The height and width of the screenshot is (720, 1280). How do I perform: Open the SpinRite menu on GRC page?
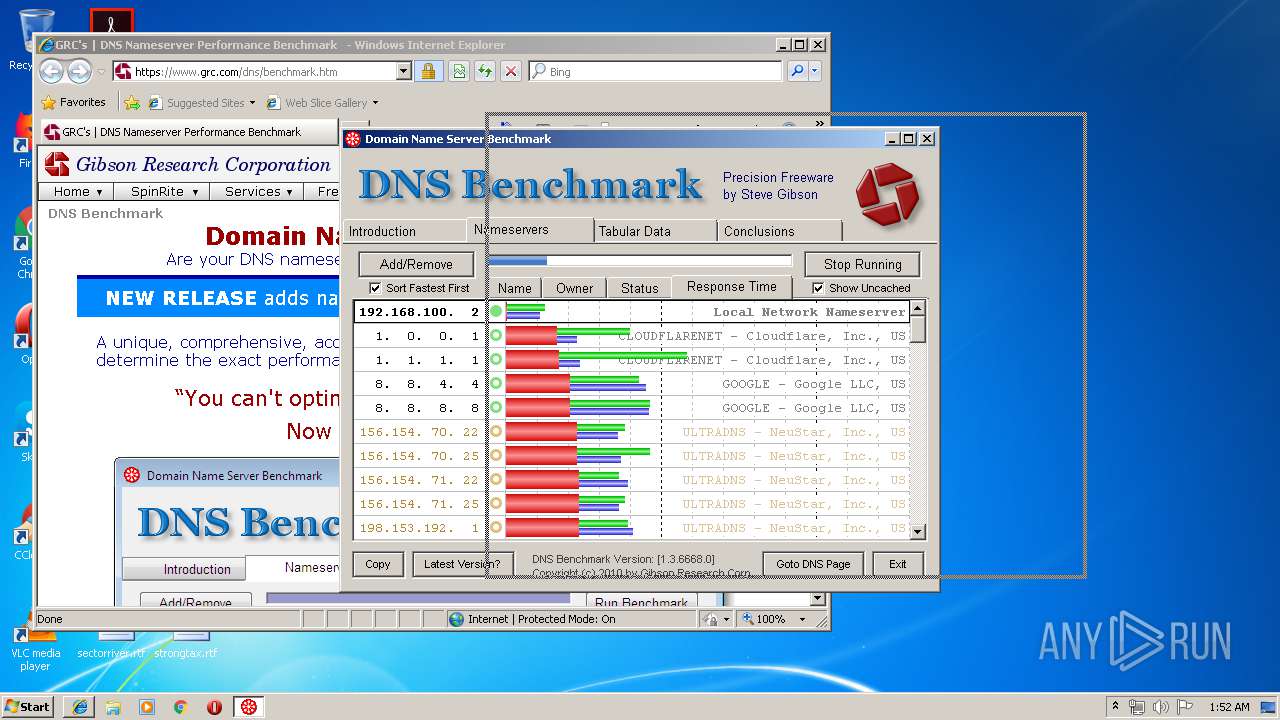coord(164,191)
